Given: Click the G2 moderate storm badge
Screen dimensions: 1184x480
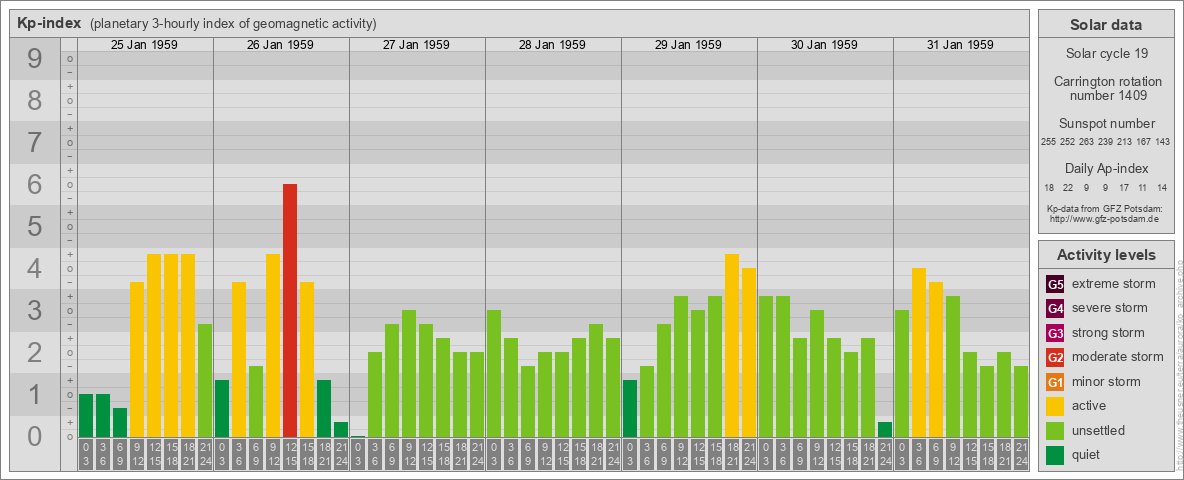Looking at the screenshot, I should coord(1055,357).
